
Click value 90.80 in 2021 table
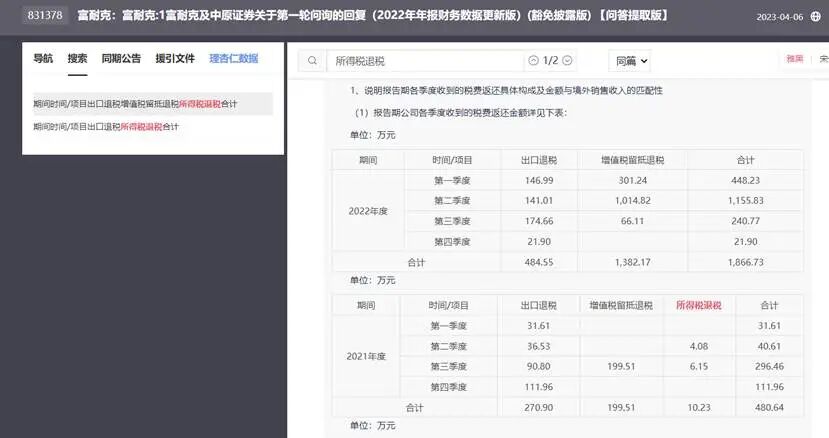pyautogui.click(x=538, y=367)
